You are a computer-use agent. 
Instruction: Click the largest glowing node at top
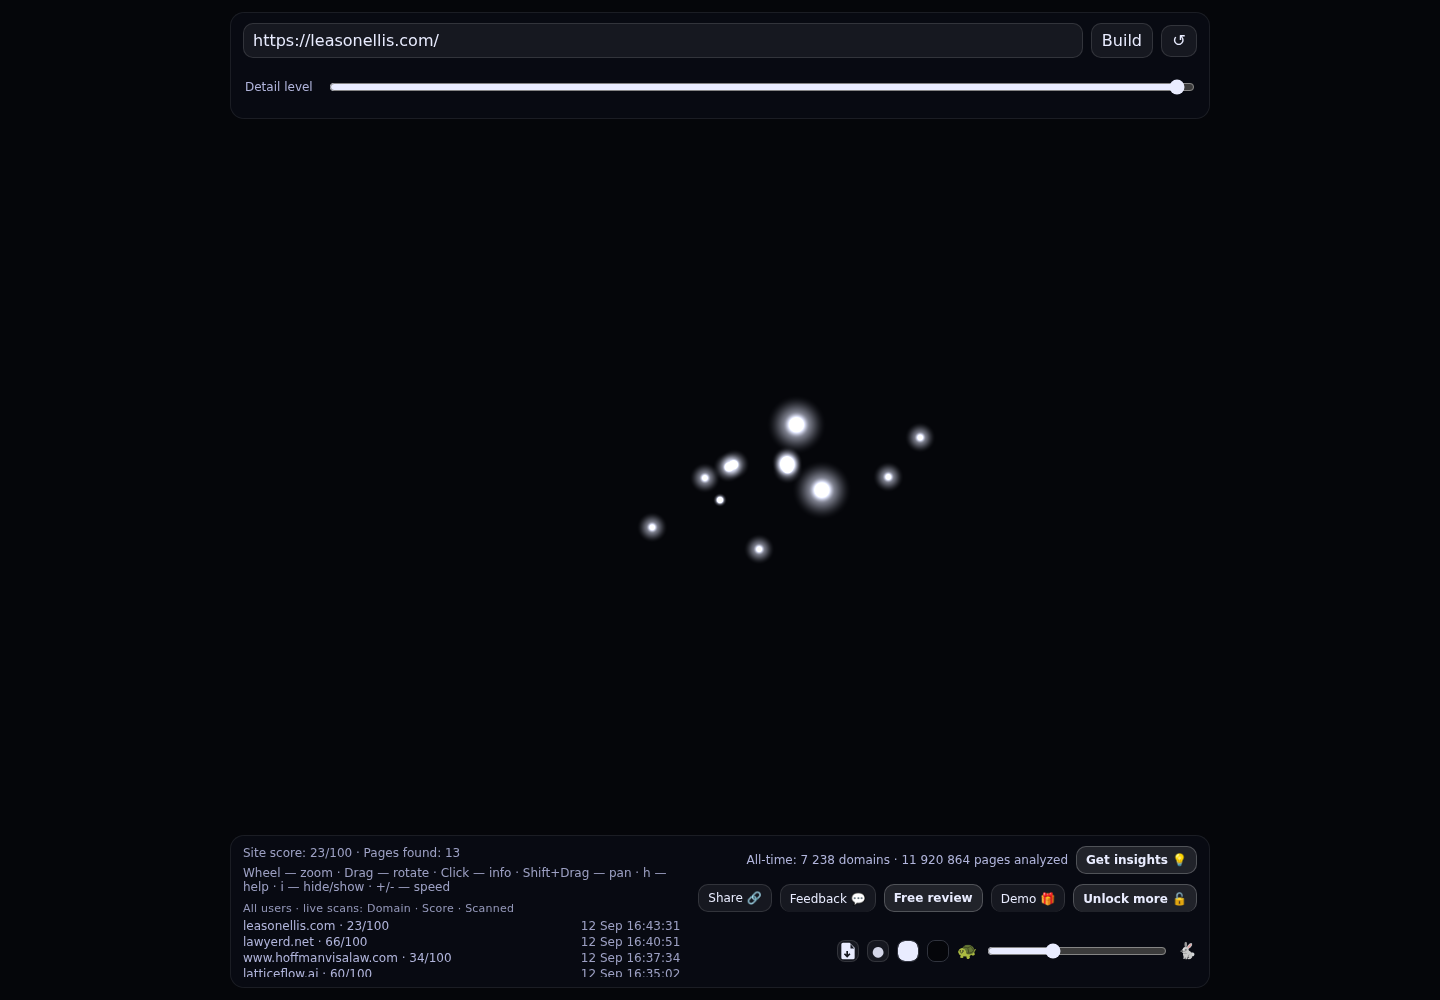[x=796, y=425]
